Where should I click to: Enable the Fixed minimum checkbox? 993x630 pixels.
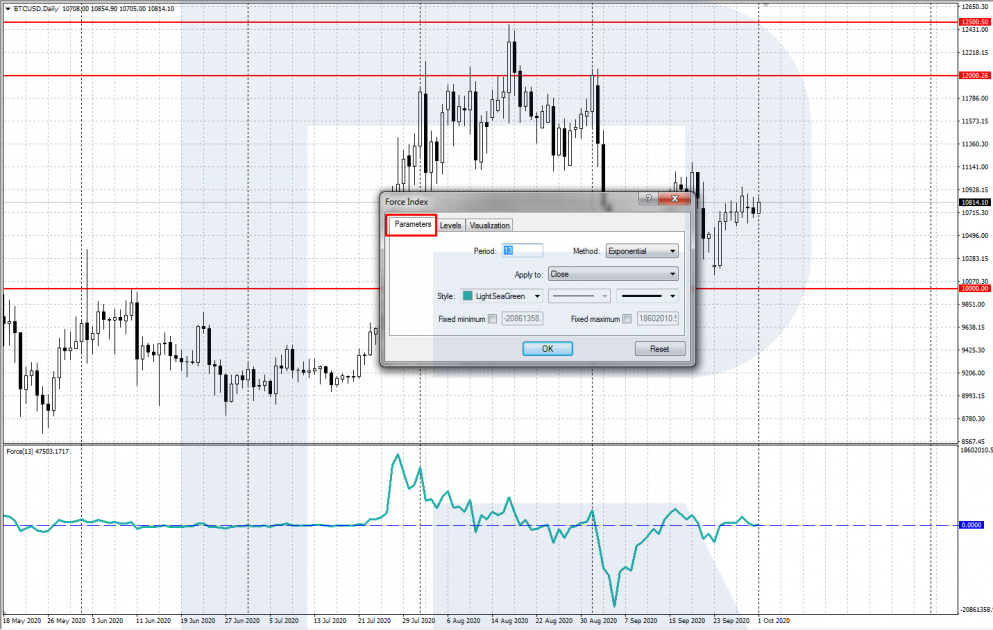click(x=492, y=319)
